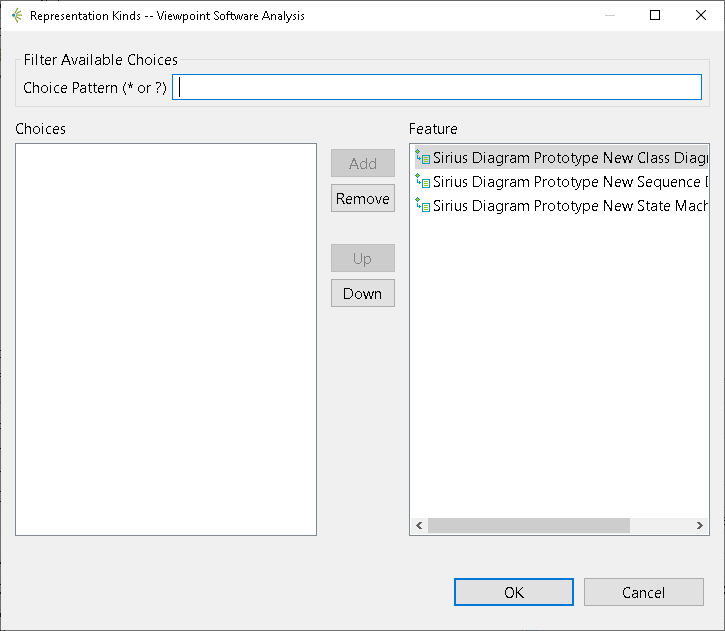Select Sirius Diagram Prototype New State Machine row
The width and height of the screenshot is (725, 631).
[561, 206]
